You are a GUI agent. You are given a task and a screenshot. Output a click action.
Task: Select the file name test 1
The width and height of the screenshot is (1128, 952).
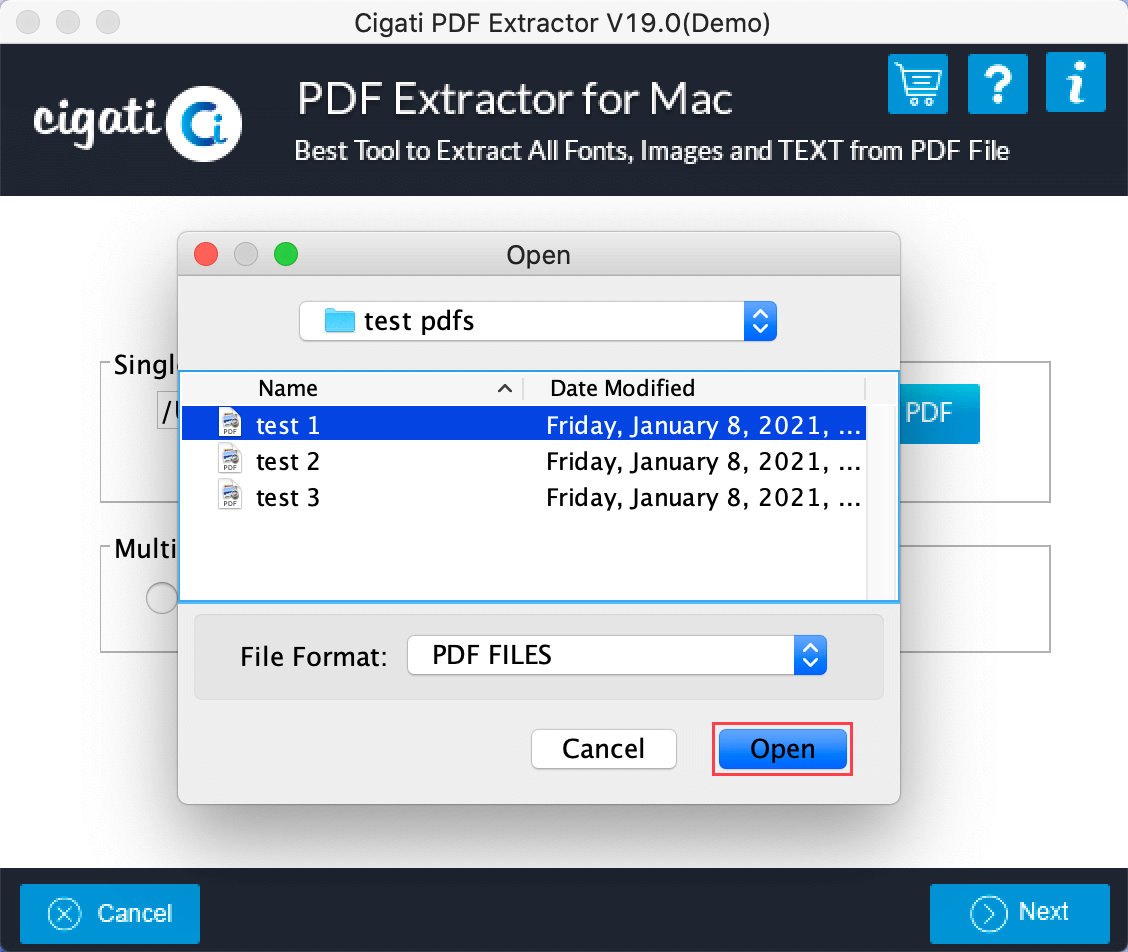pos(288,425)
